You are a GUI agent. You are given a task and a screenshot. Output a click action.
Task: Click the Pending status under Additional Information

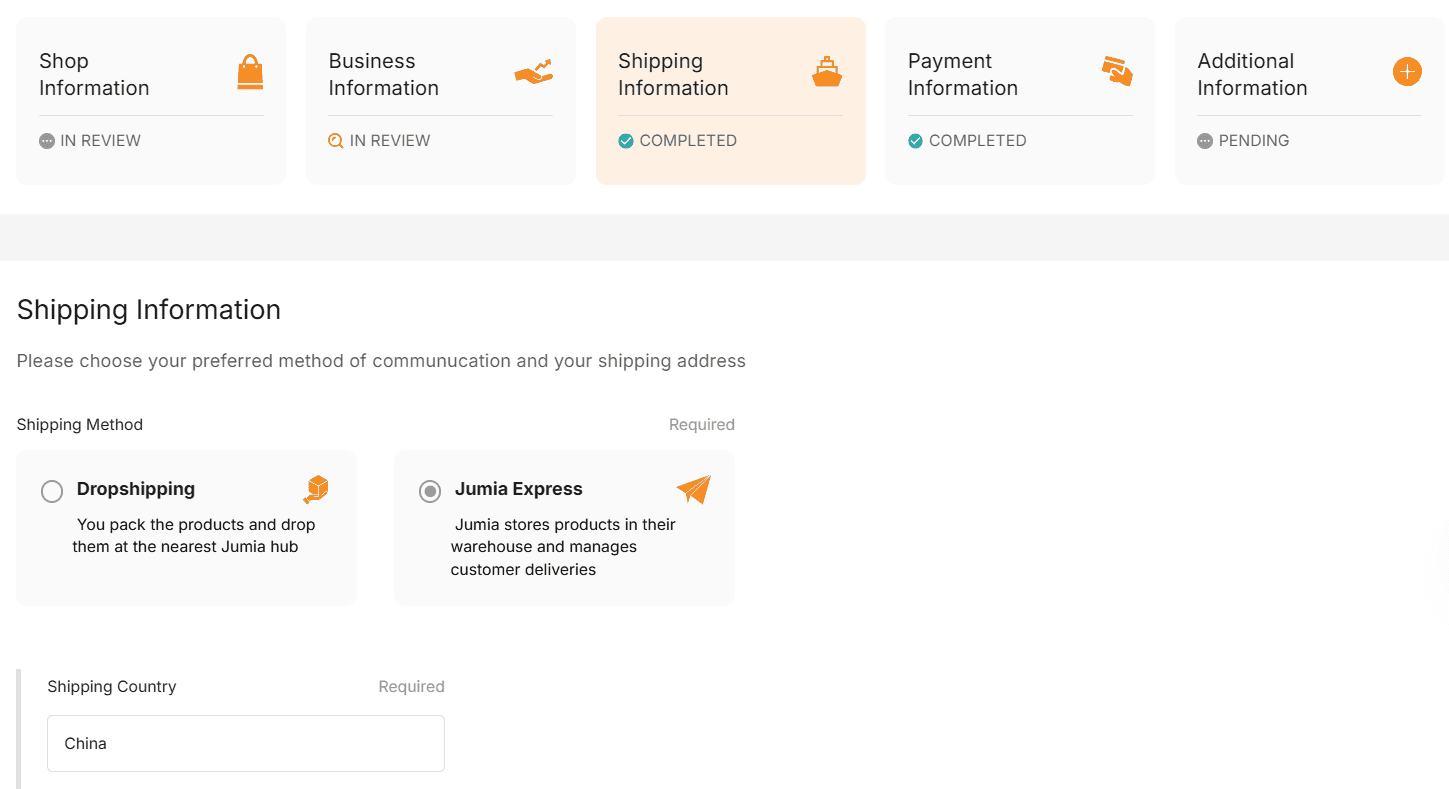point(1253,141)
